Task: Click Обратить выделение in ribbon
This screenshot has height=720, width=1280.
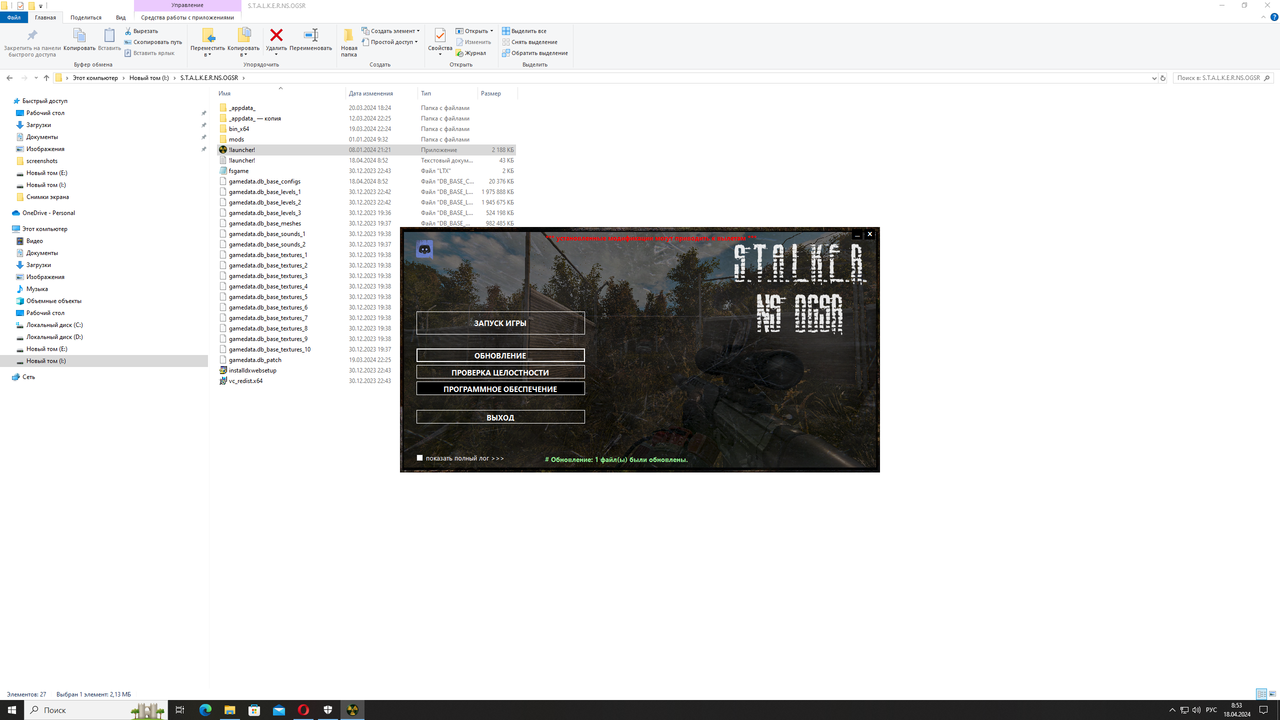Action: (534, 53)
